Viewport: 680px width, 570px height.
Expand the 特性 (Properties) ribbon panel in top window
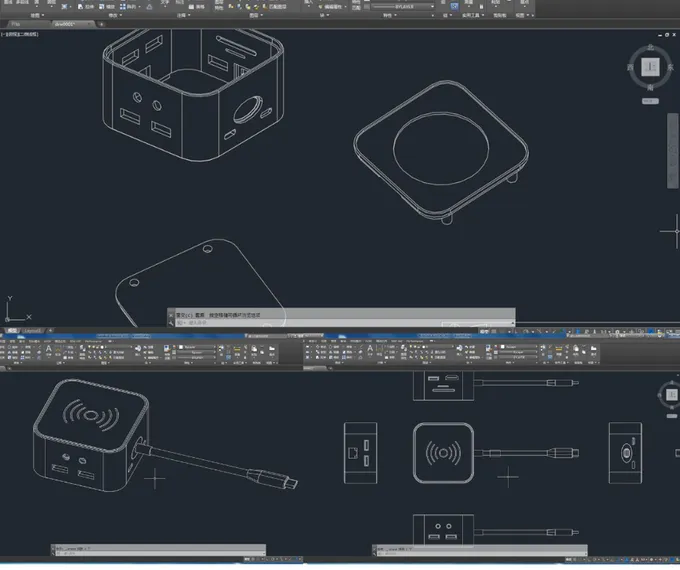pyautogui.click(x=385, y=16)
